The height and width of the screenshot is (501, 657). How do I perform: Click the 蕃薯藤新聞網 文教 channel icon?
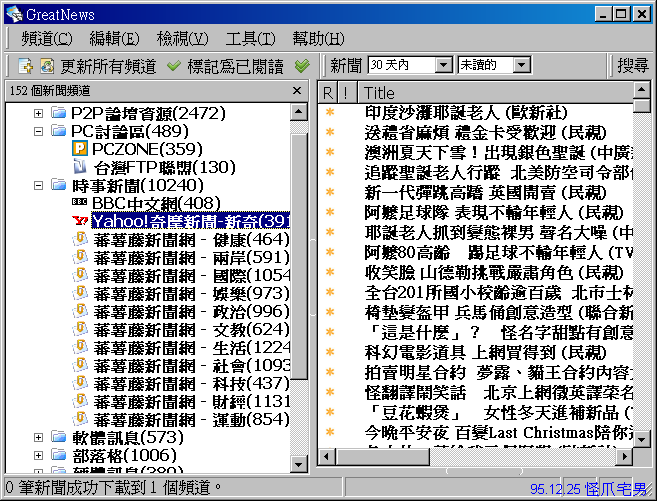(80, 329)
